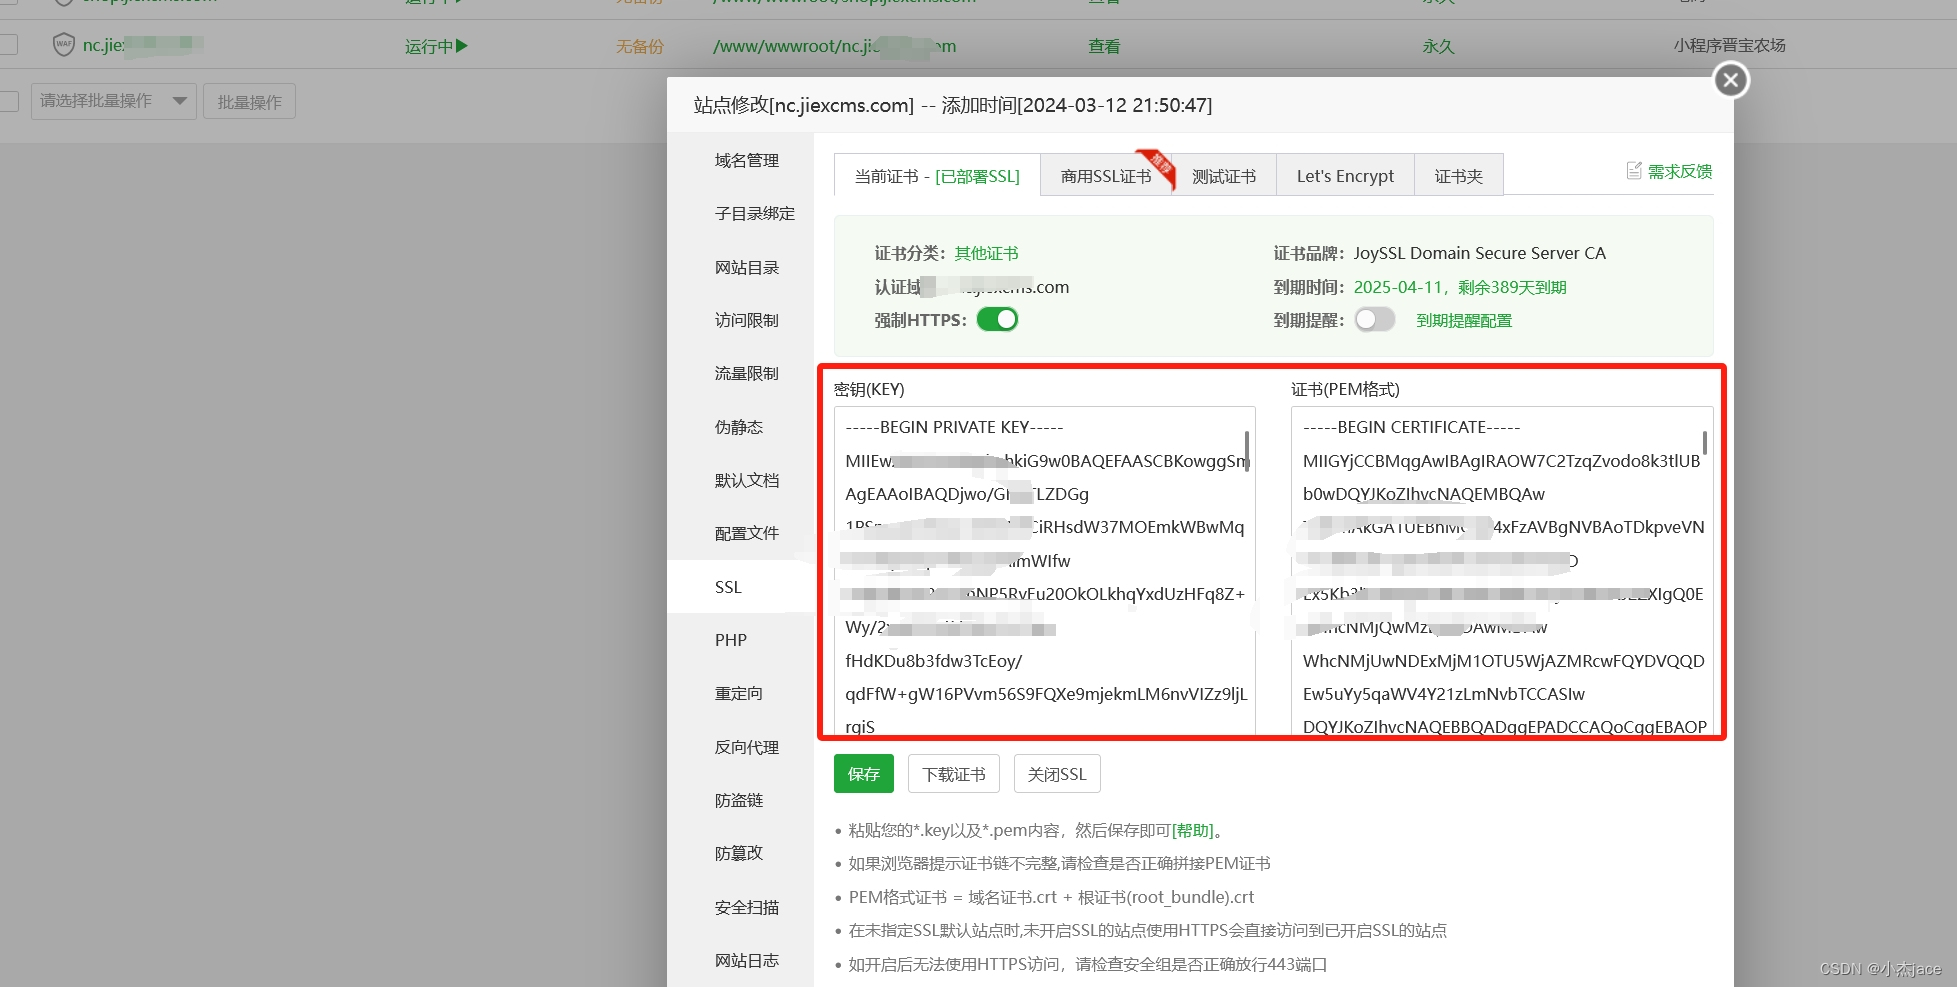Click the 下载证书 button
This screenshot has height=987, width=1957.
click(x=954, y=774)
